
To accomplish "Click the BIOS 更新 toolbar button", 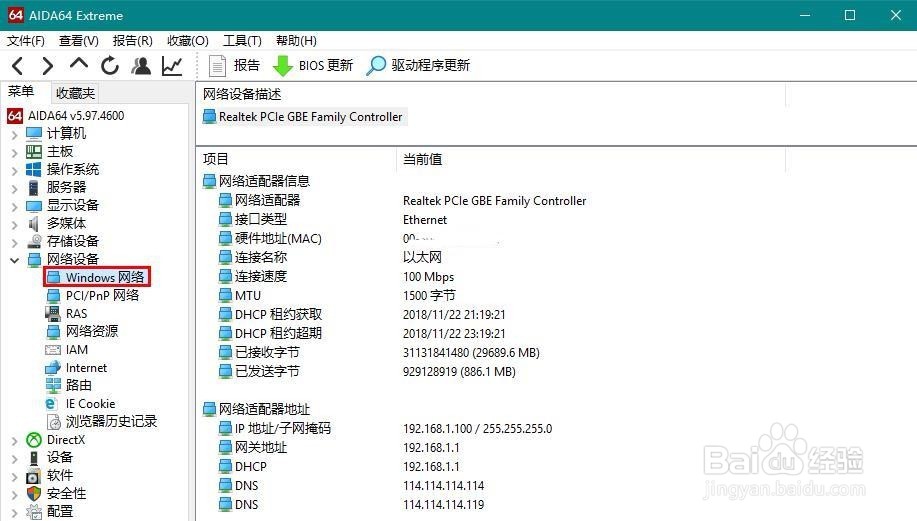I will coord(313,65).
